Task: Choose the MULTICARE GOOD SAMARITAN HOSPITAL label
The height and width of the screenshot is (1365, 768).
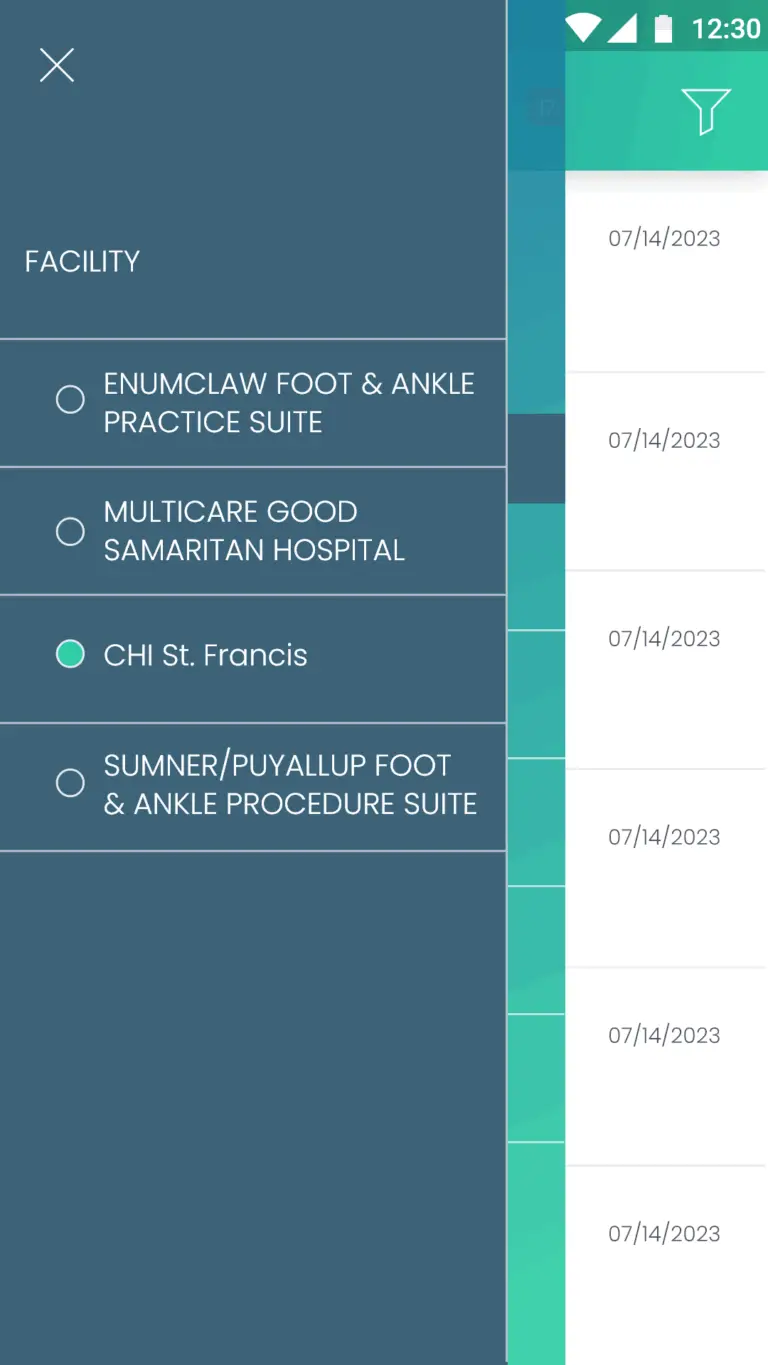Action: [254, 531]
